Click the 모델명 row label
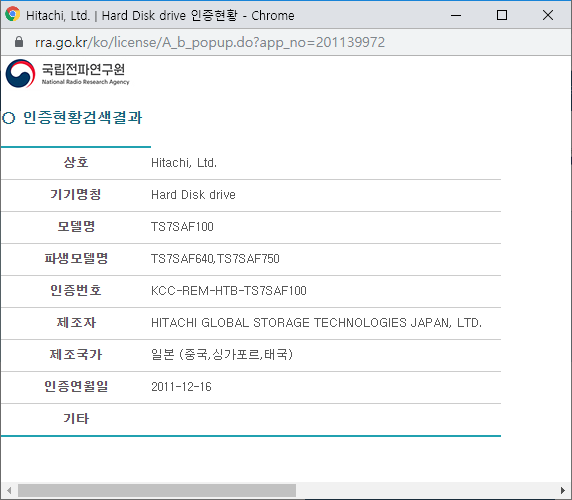572x500 pixels. click(x=76, y=226)
